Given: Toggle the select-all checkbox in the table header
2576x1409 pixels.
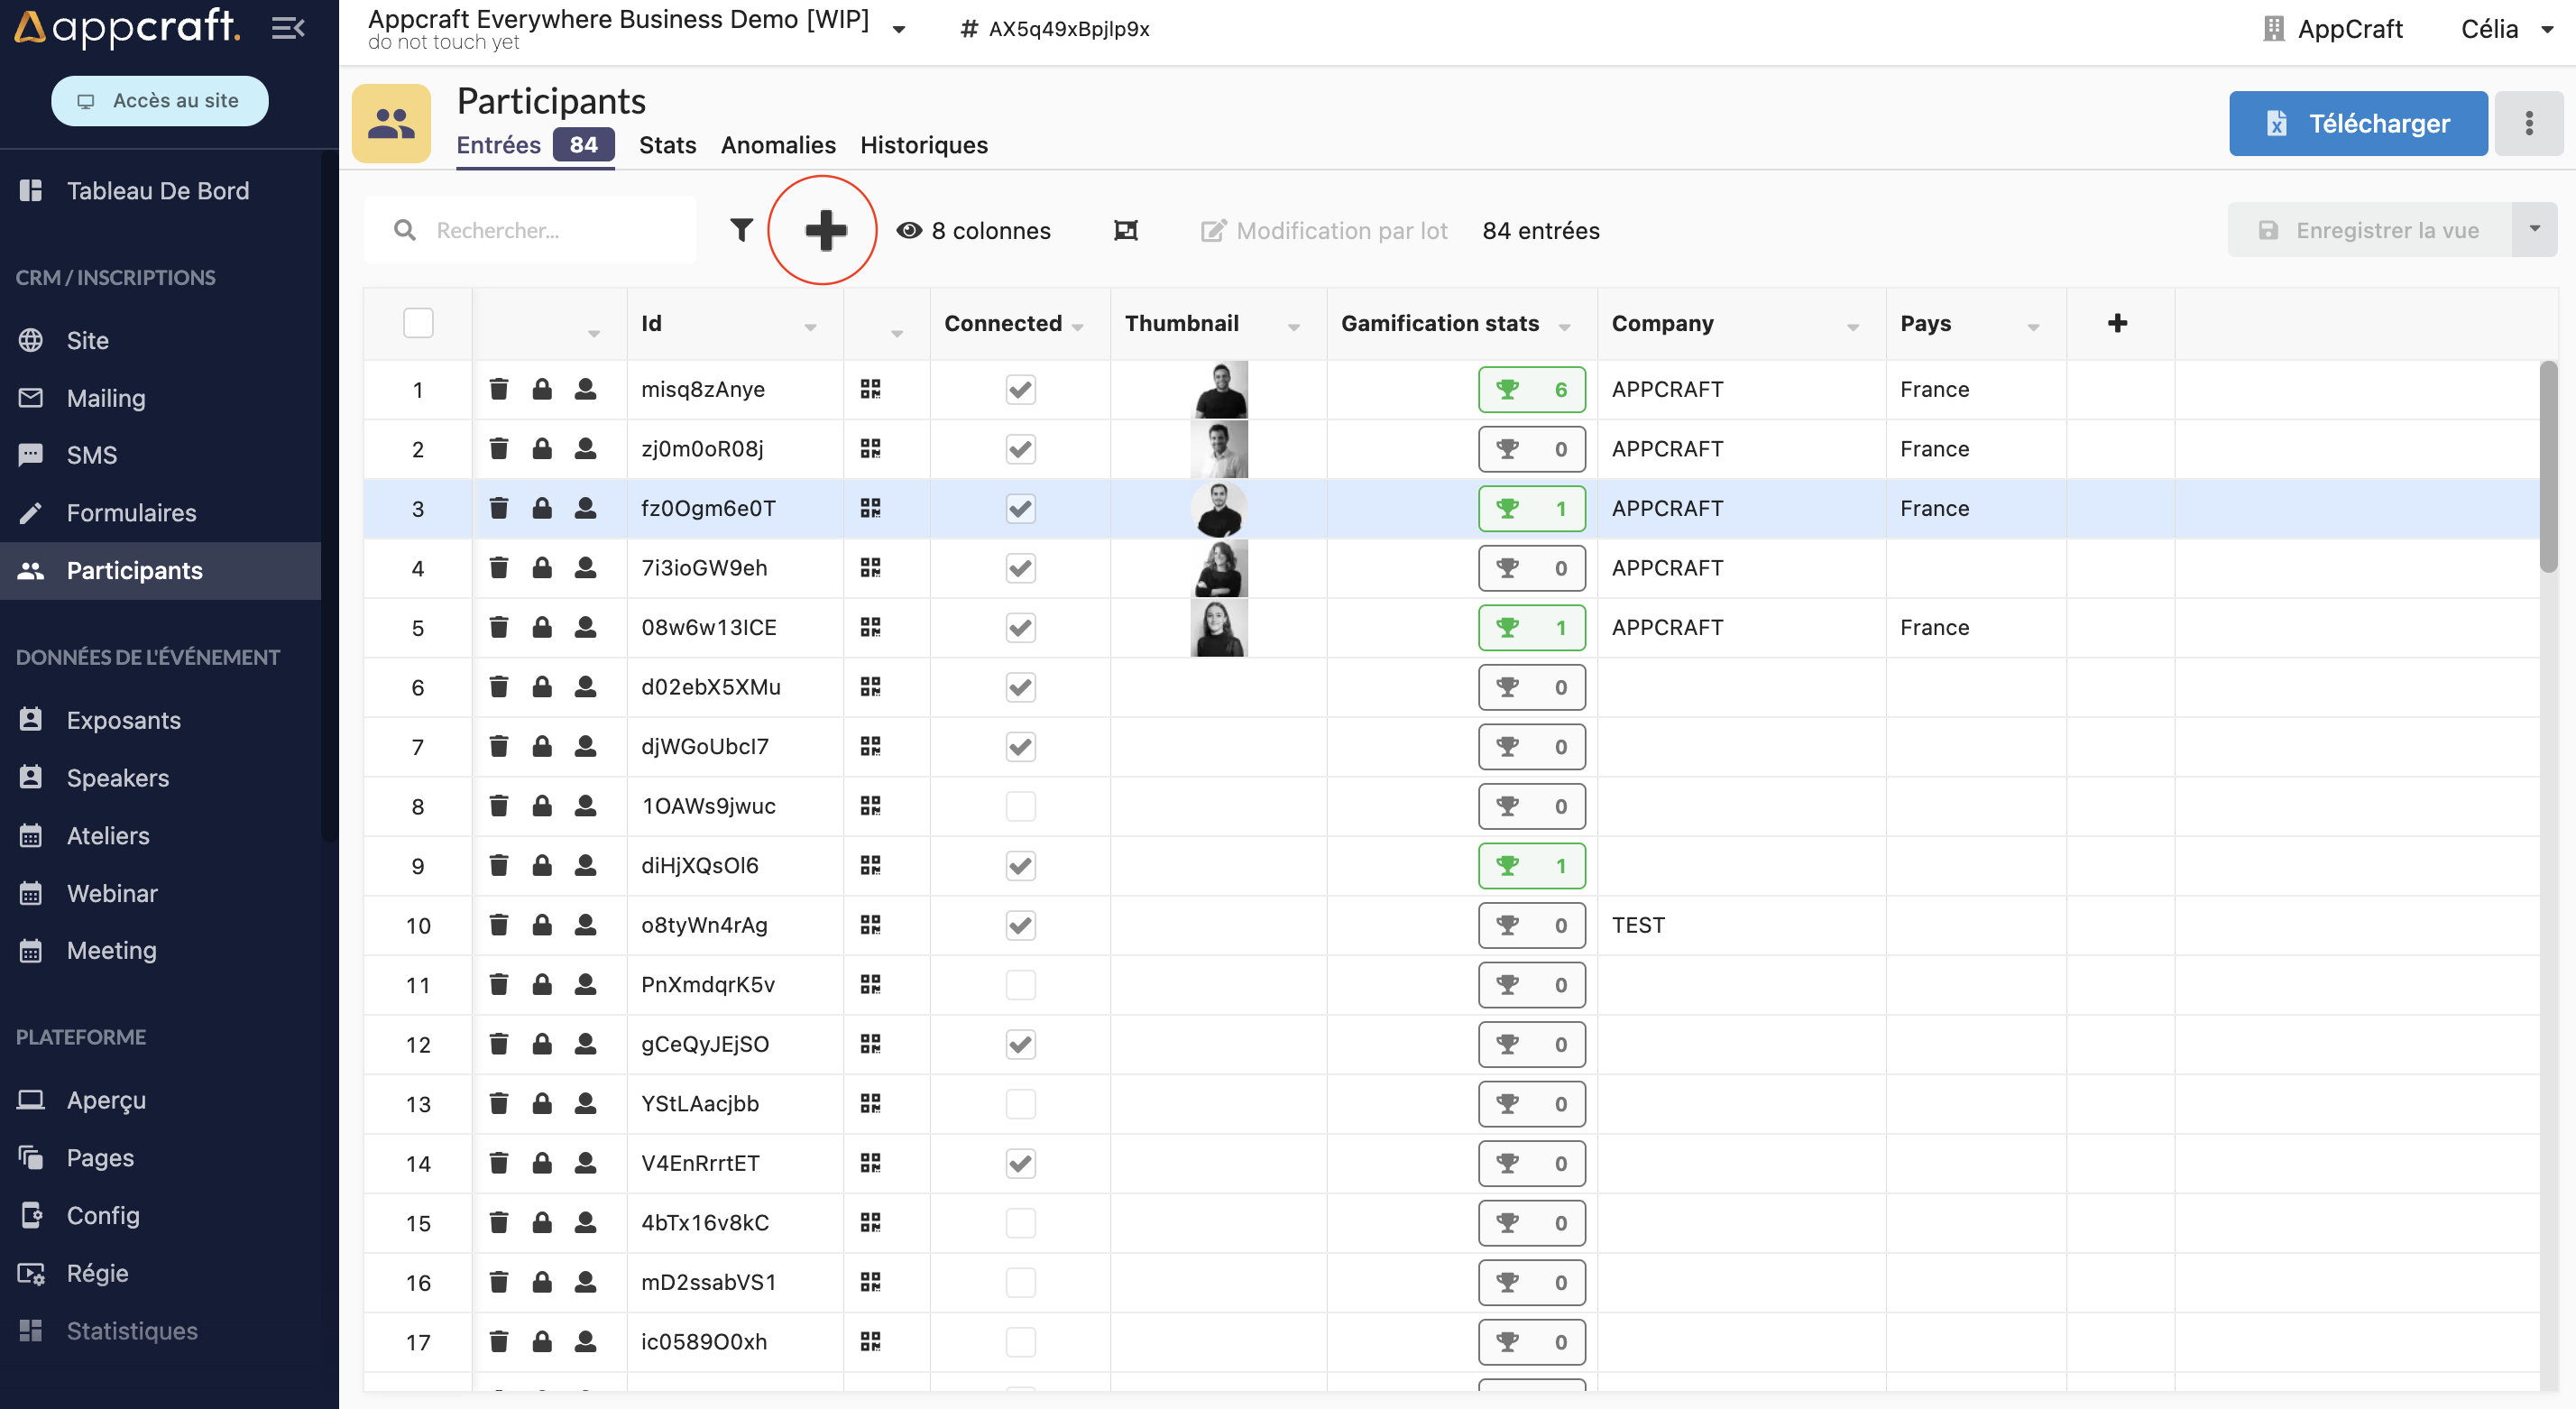Looking at the screenshot, I should [x=418, y=323].
